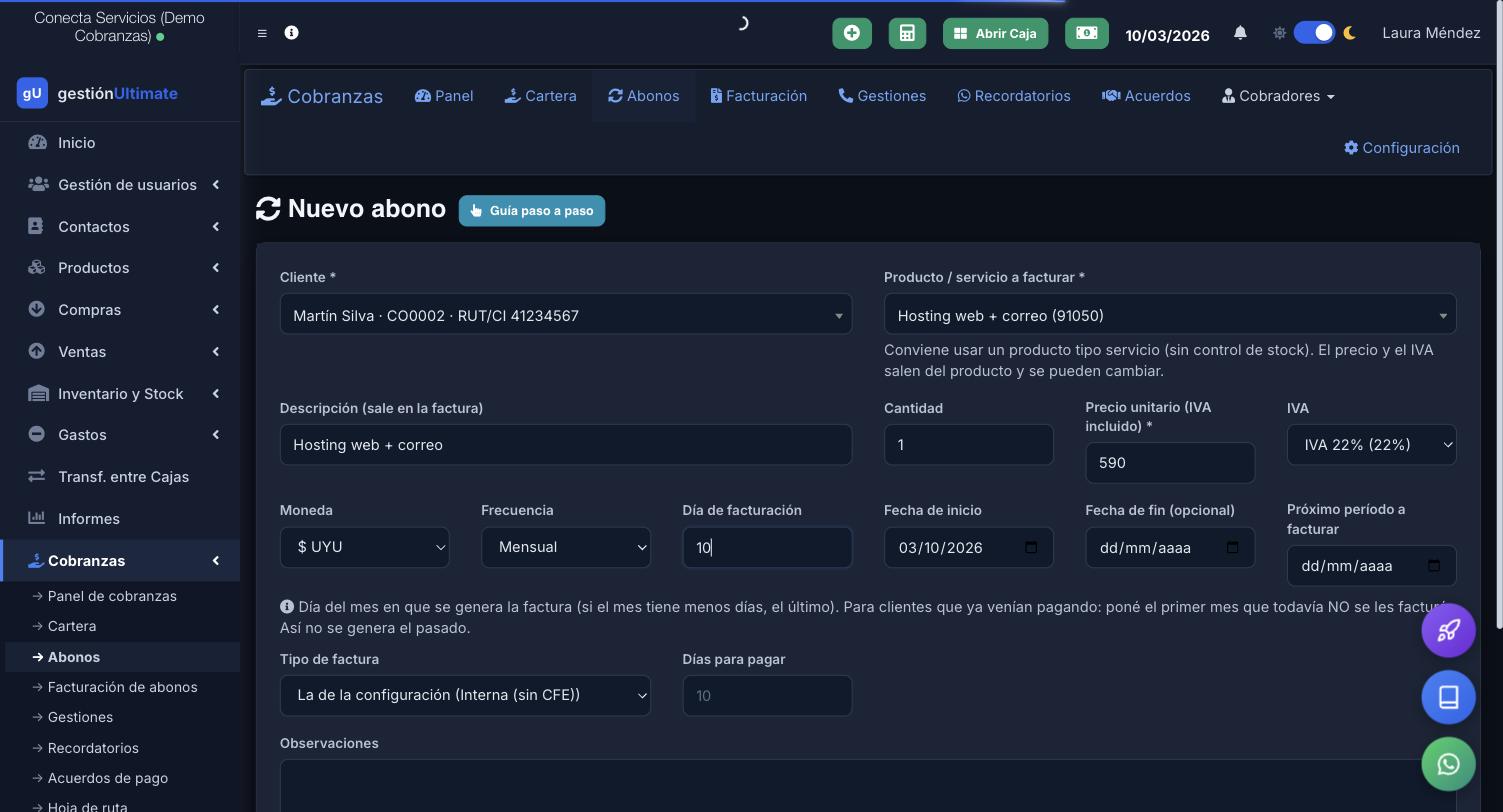Open the Frecuencia Mensual dropdown
1503x812 pixels.
pyautogui.click(x=566, y=547)
